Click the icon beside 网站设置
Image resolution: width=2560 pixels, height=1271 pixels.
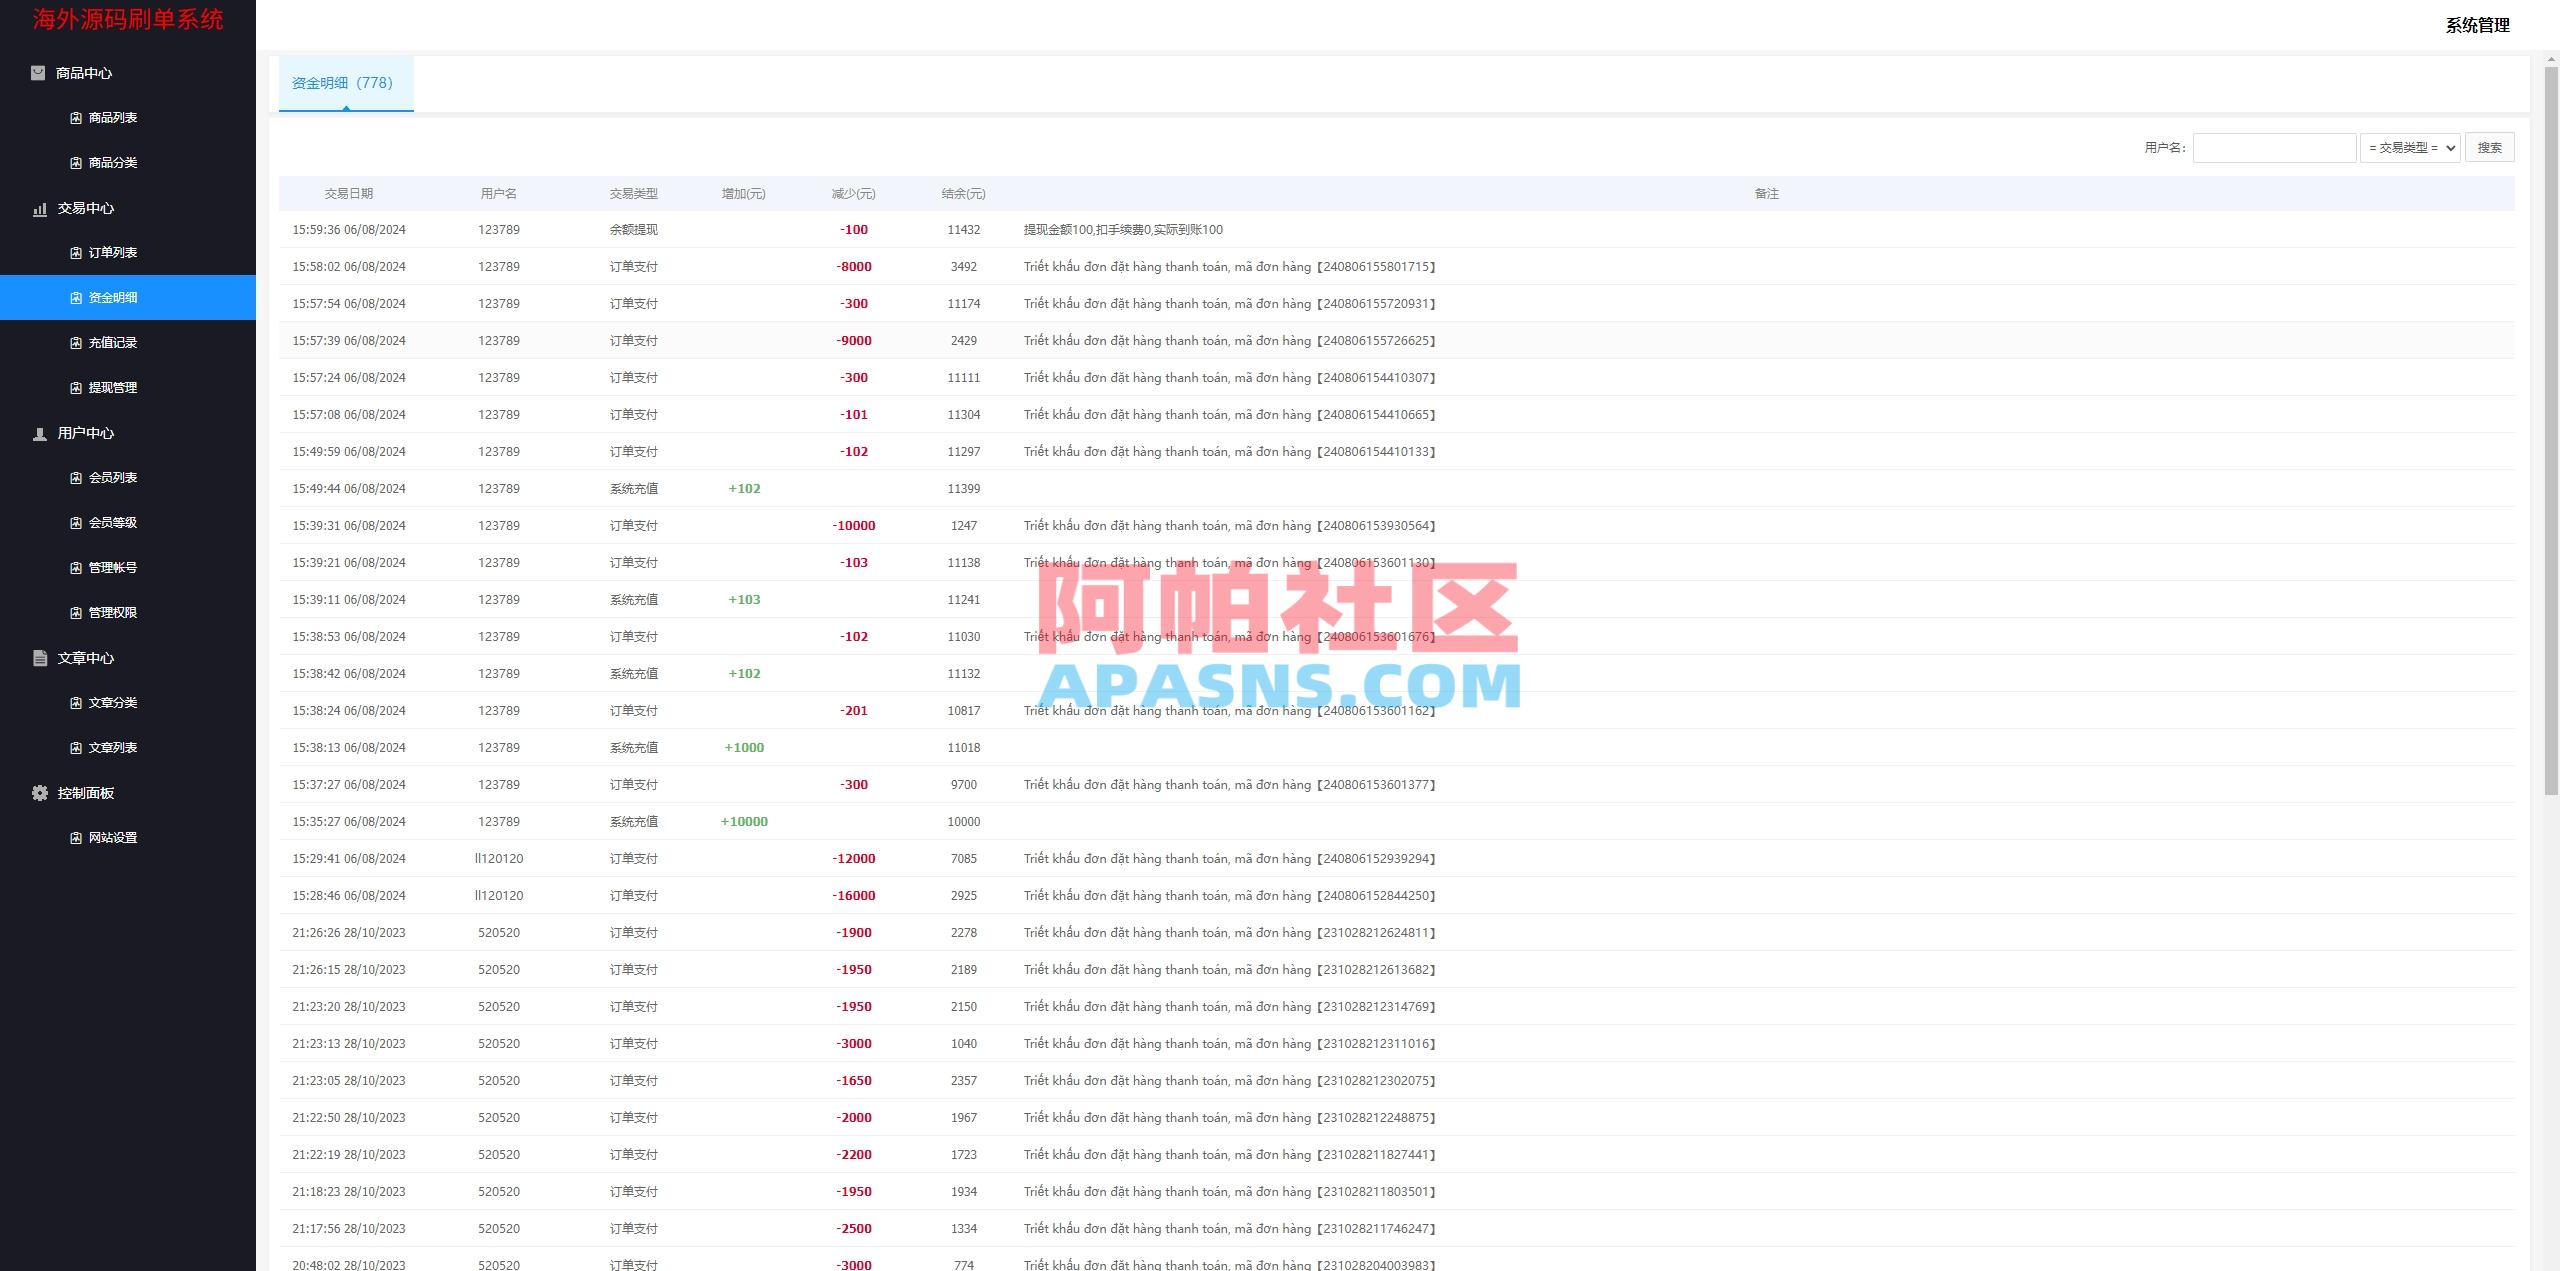[75, 837]
